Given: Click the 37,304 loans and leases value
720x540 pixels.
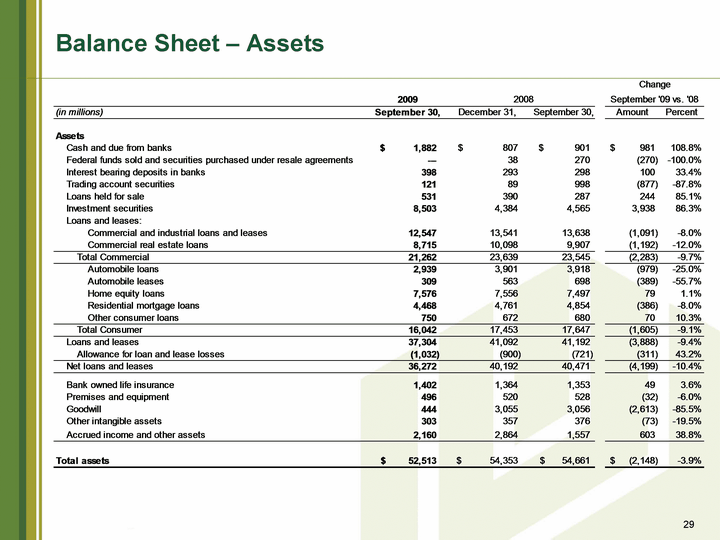Looking at the screenshot, I should [x=422, y=342].
